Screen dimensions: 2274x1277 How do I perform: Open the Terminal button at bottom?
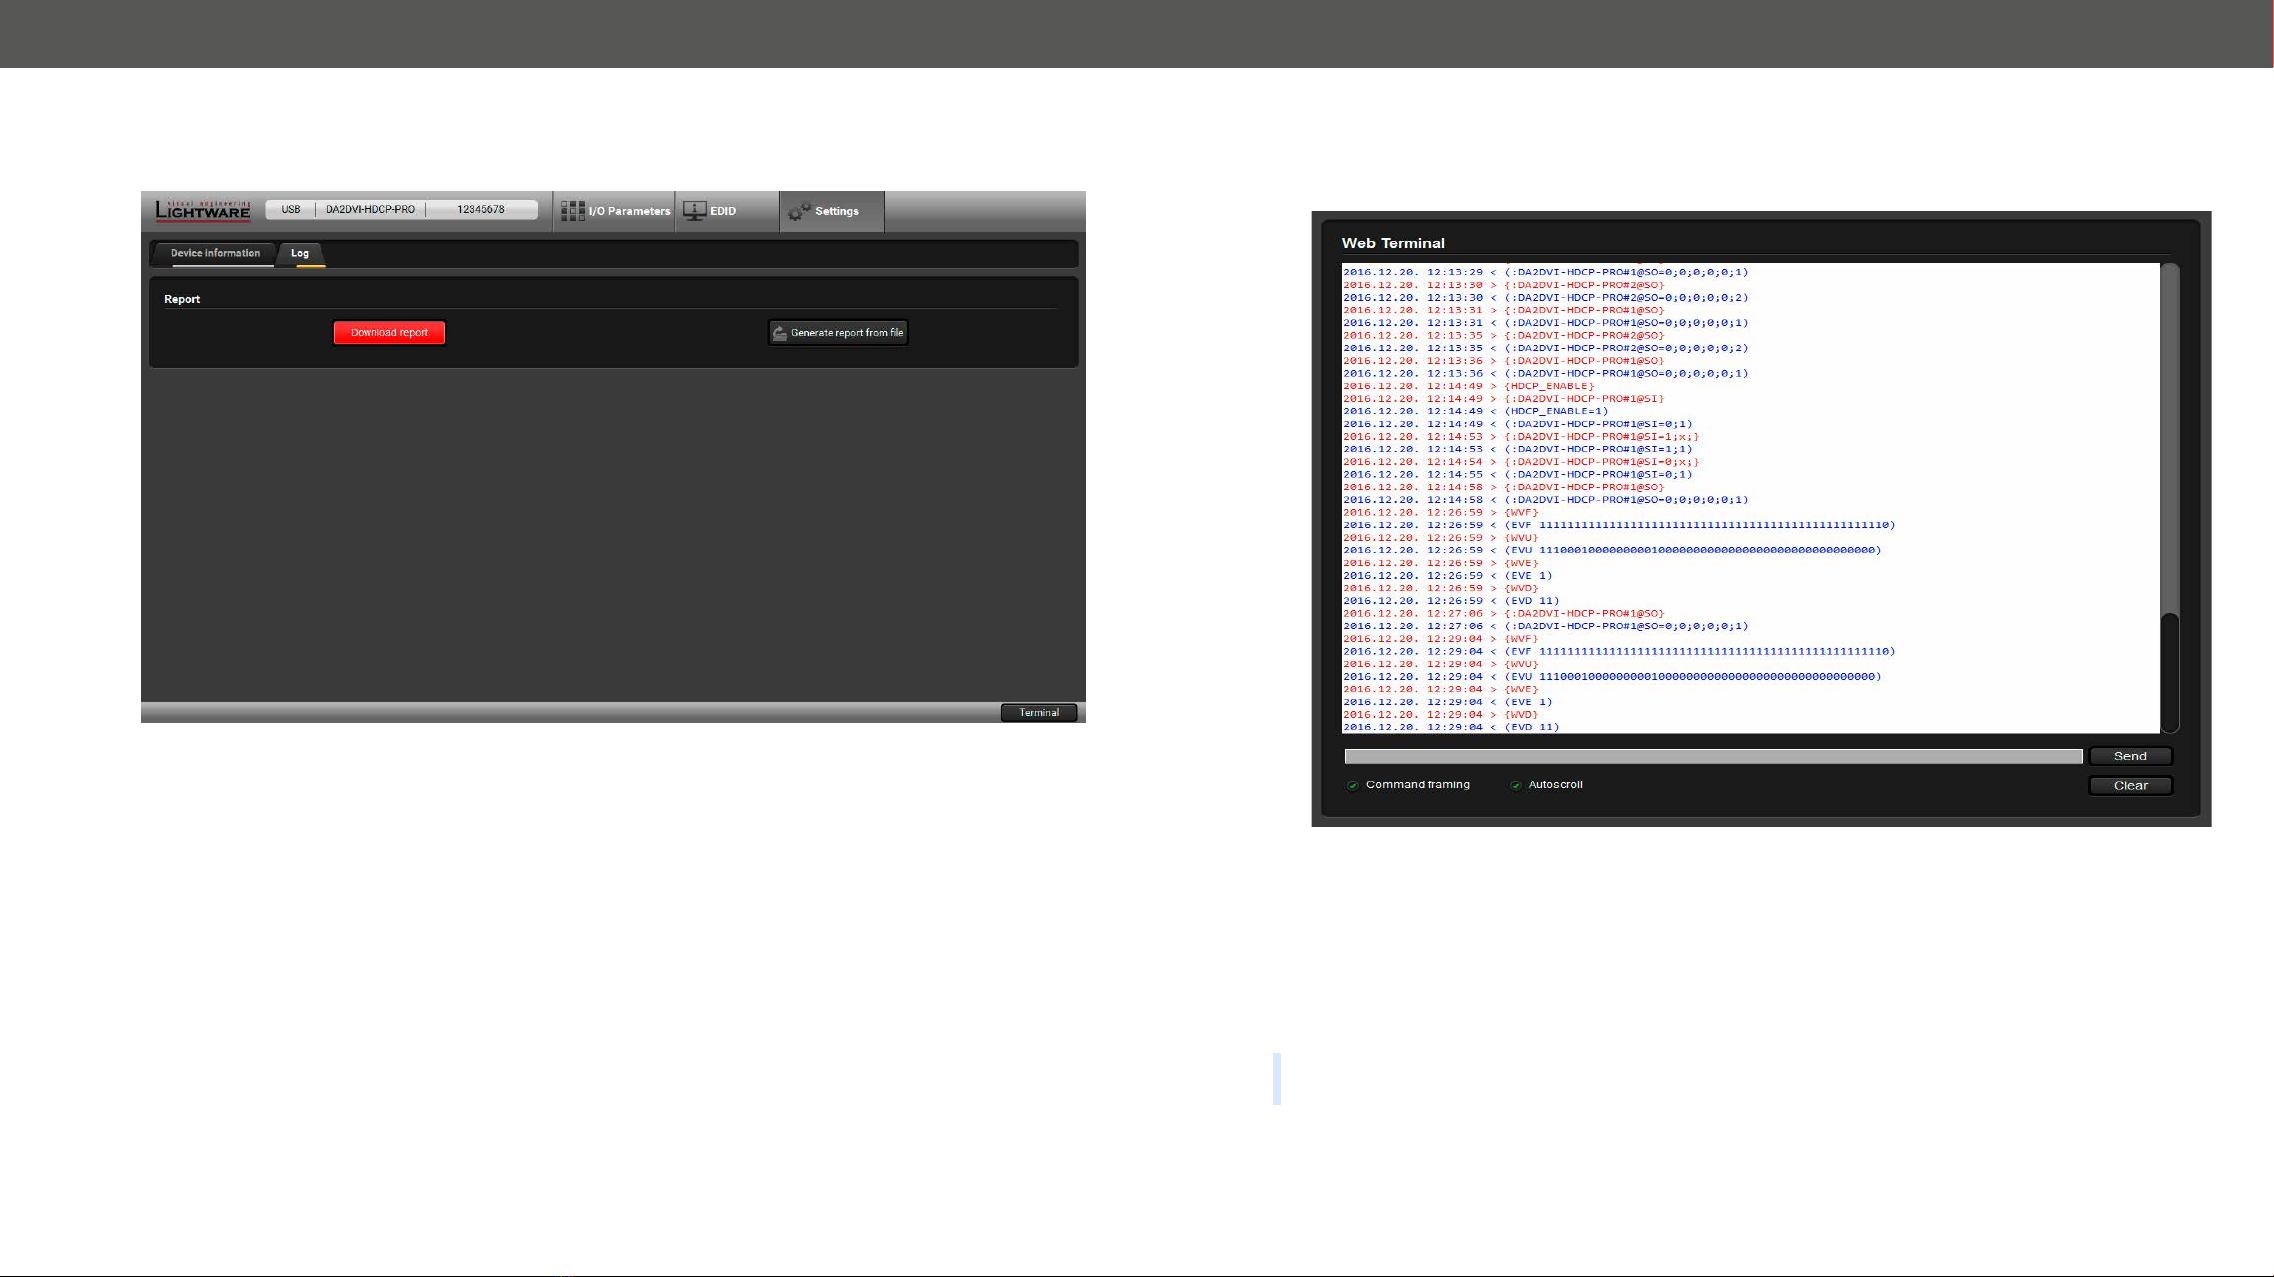(x=1039, y=713)
